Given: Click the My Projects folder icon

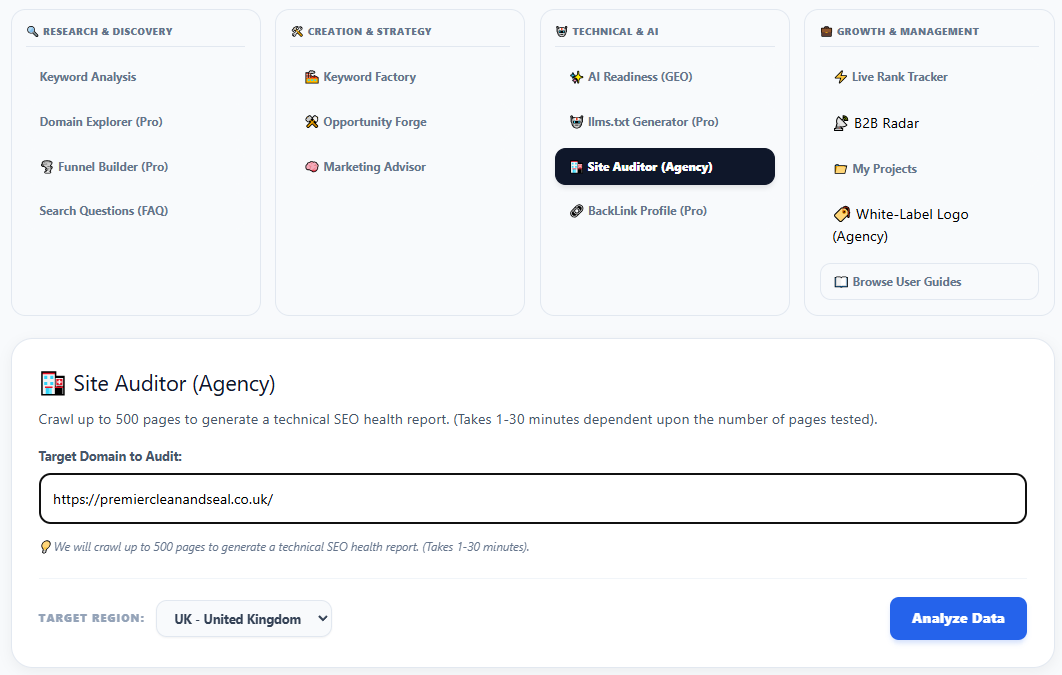Looking at the screenshot, I should tap(841, 169).
